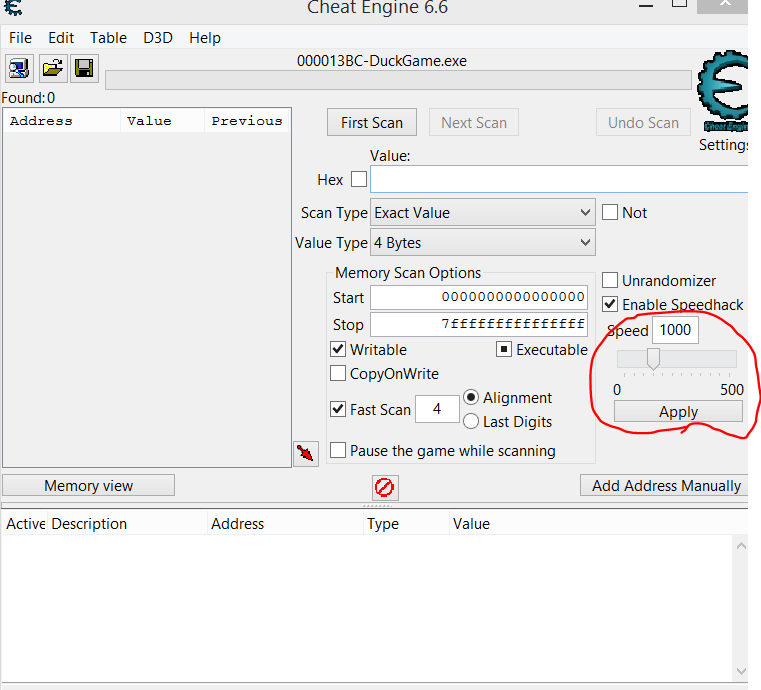Click the Type column header

coord(407,524)
